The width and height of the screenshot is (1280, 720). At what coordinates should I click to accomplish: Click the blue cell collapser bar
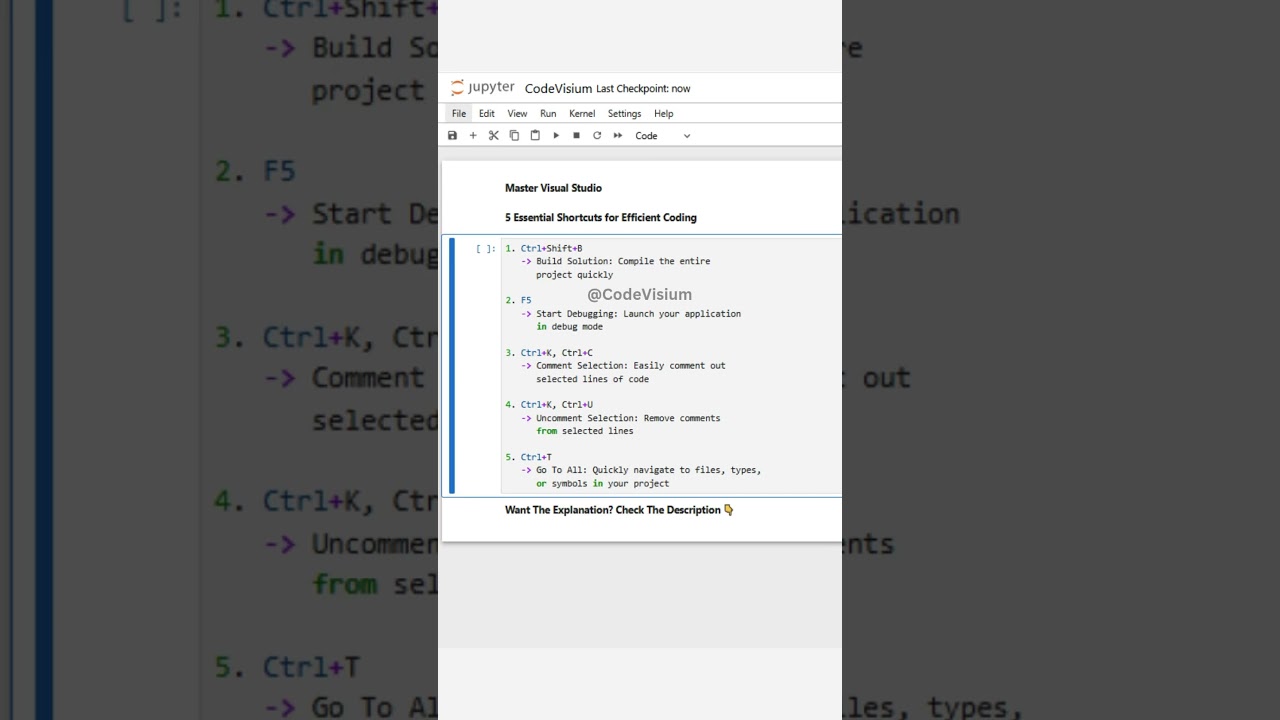pos(452,366)
